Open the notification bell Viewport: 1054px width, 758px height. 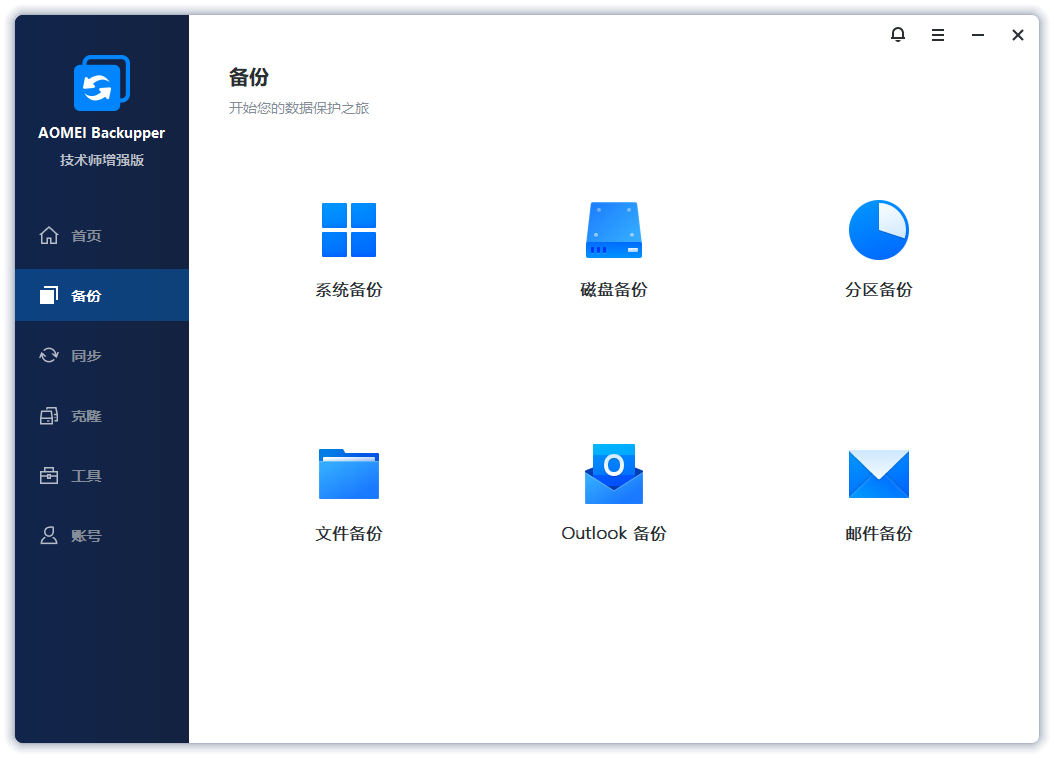click(x=897, y=34)
